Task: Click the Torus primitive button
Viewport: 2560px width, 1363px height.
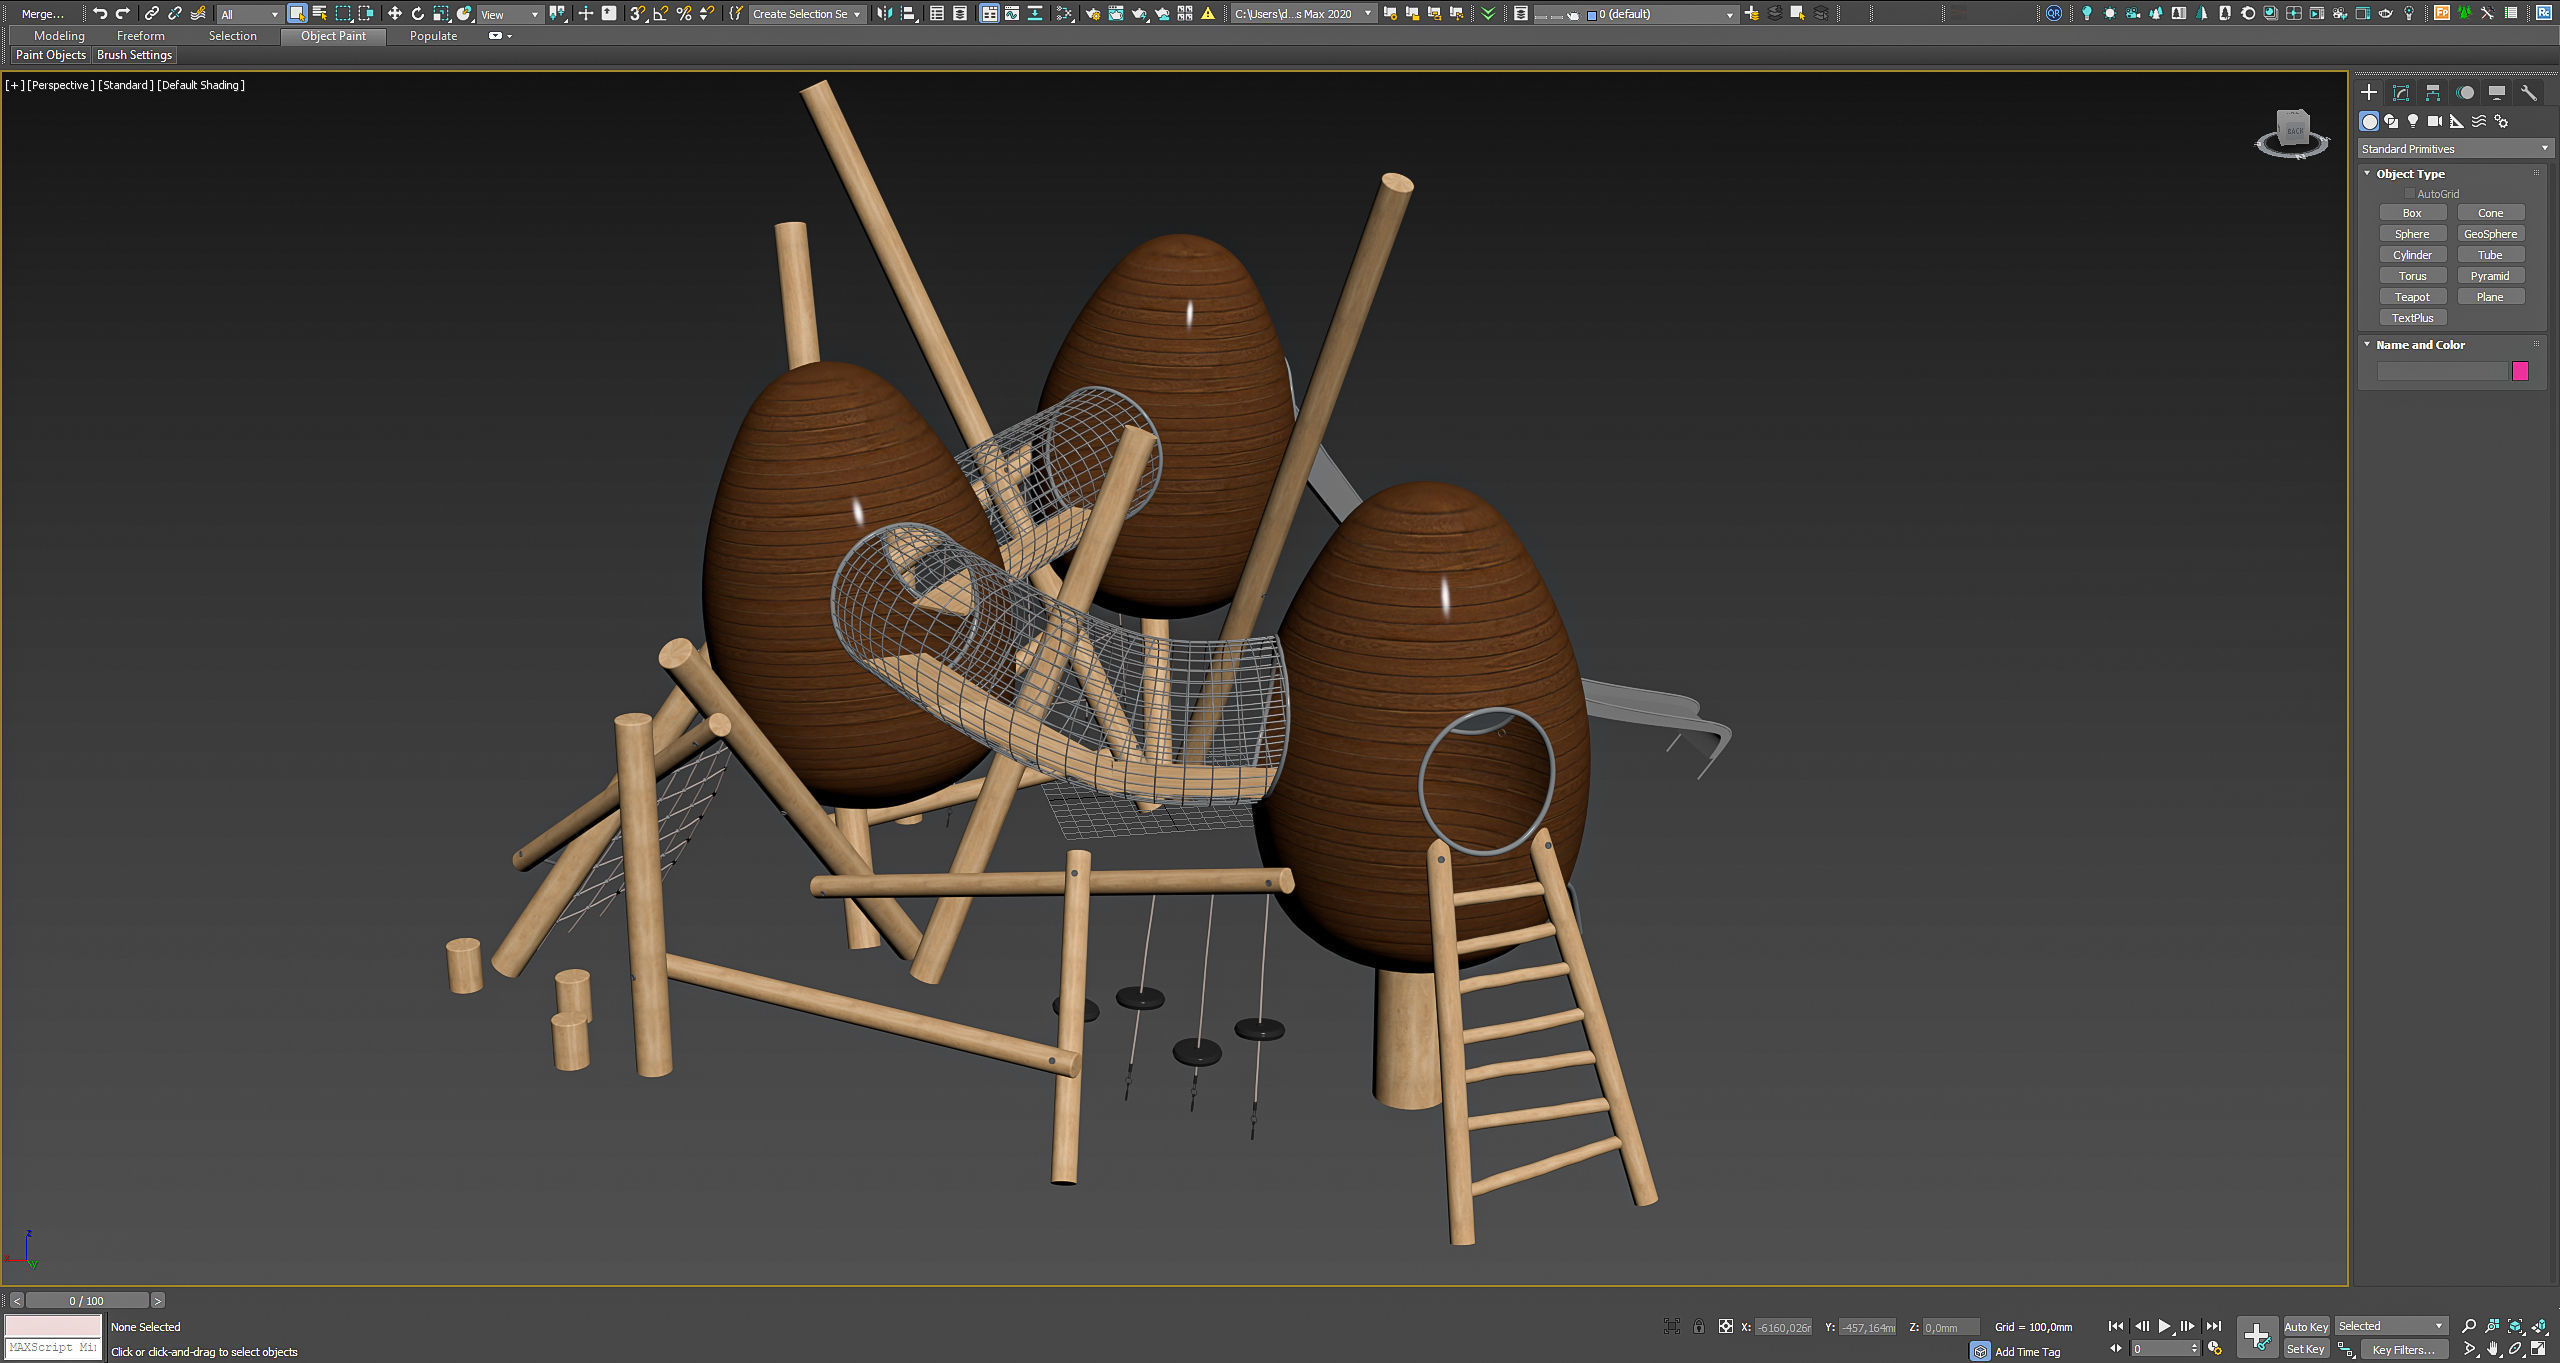Action: [2412, 276]
